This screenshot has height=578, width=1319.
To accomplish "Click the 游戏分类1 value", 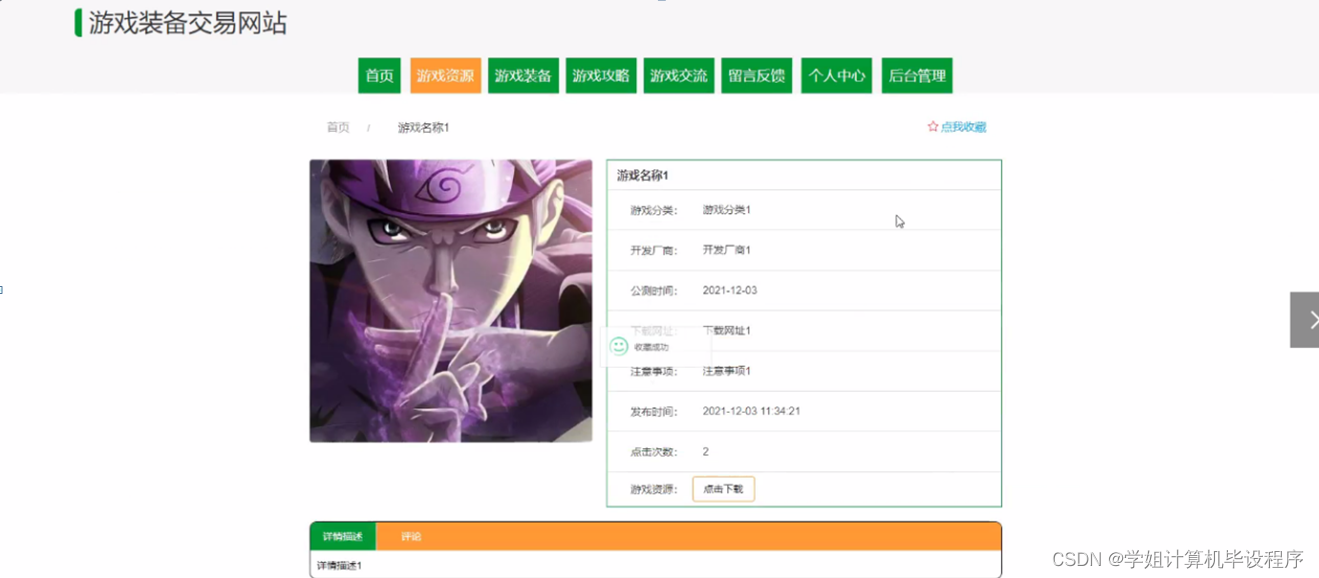I will point(726,210).
